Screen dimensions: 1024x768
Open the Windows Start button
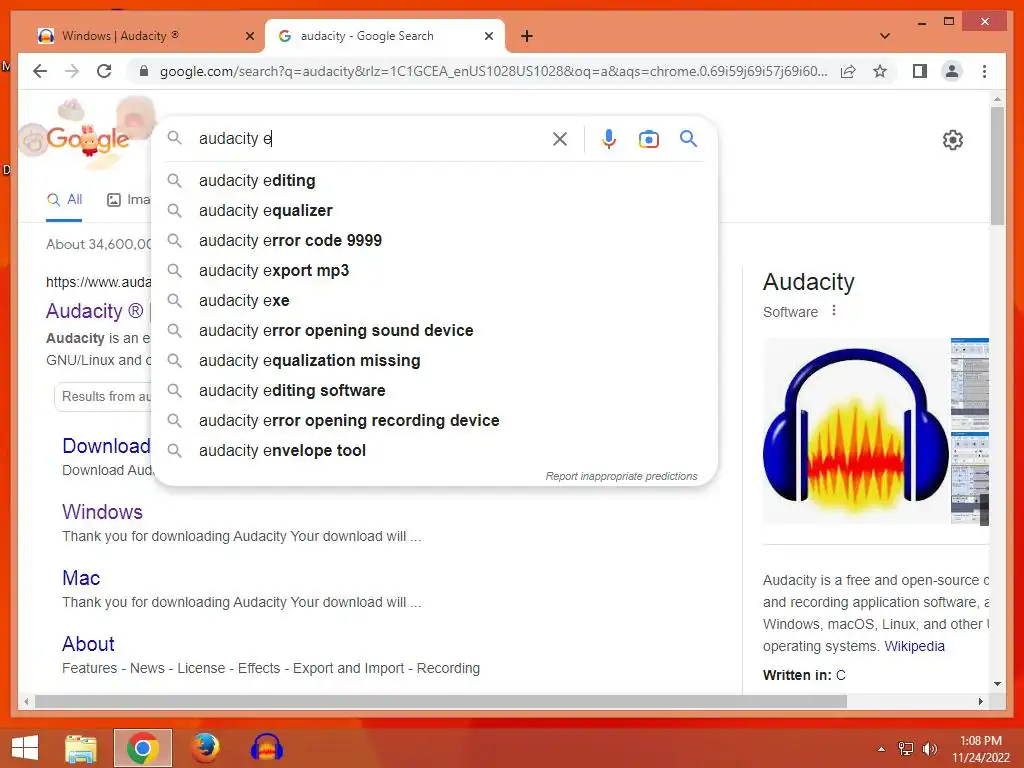pos(25,748)
